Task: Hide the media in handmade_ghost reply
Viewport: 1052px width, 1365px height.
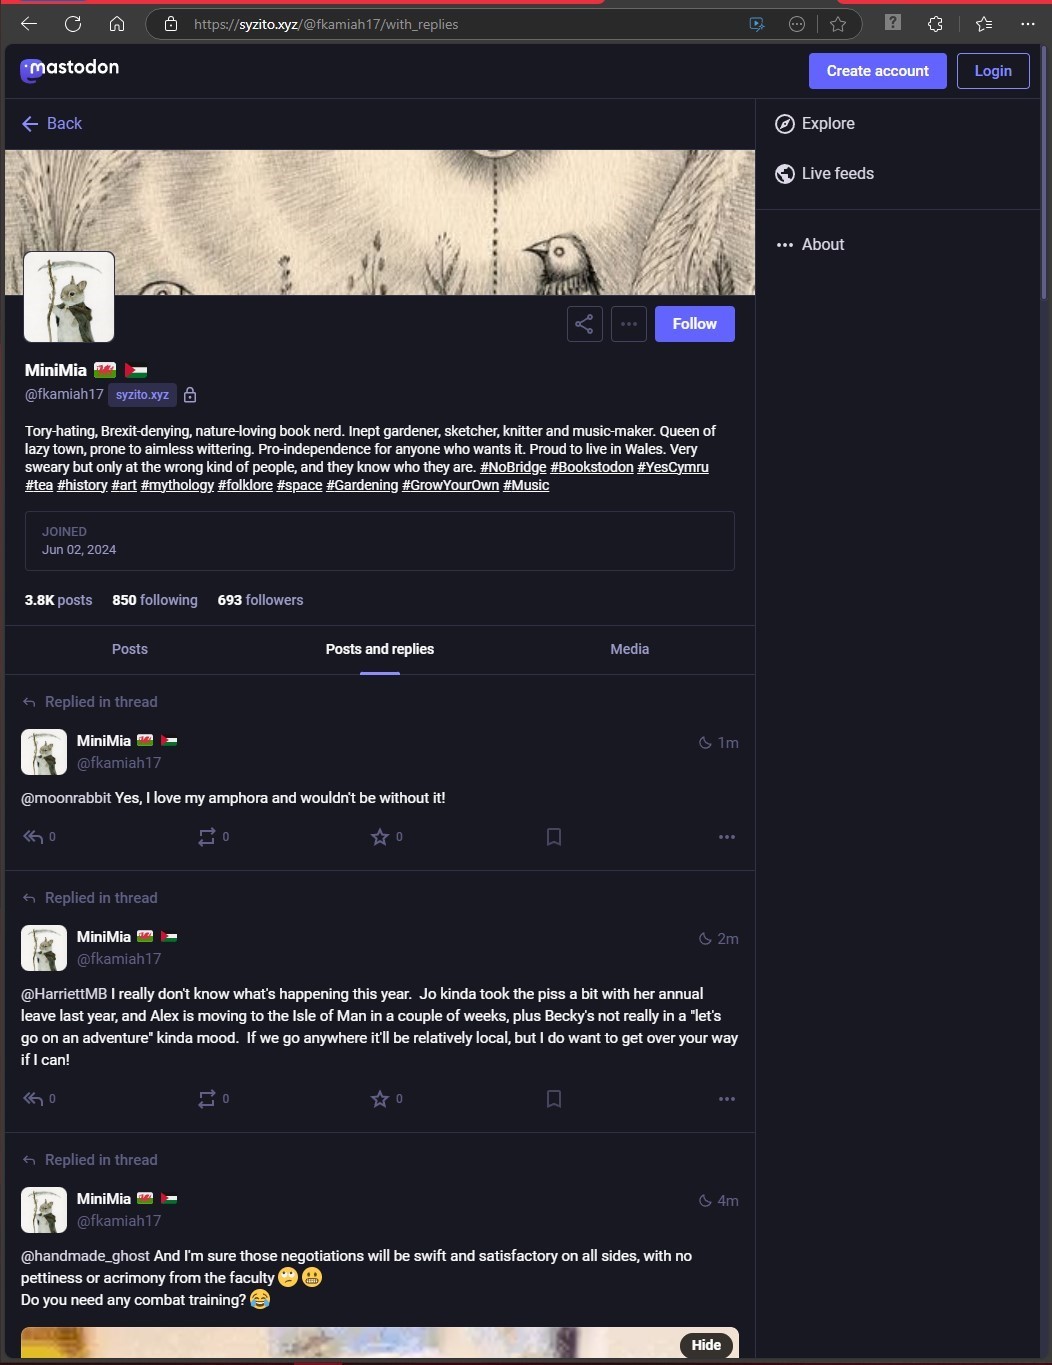Action: click(706, 1345)
